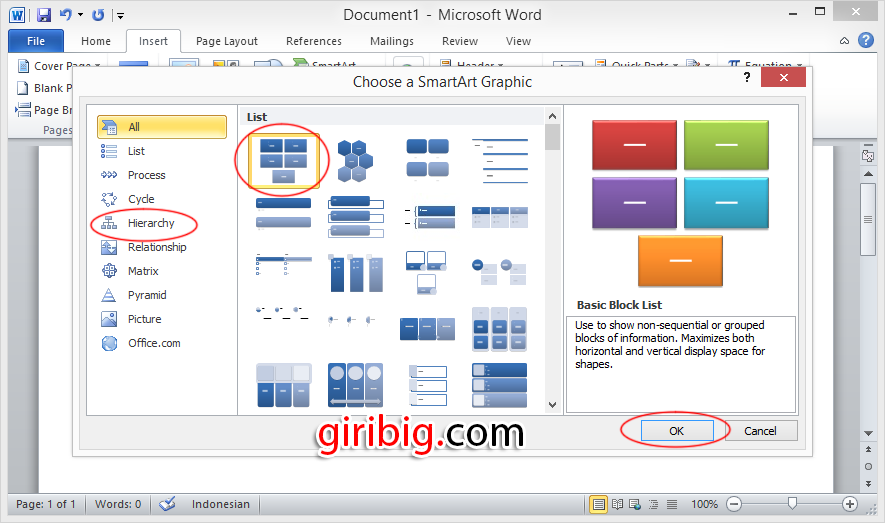Change language from Indonesian in status bar
This screenshot has width=885, height=523.
221,504
